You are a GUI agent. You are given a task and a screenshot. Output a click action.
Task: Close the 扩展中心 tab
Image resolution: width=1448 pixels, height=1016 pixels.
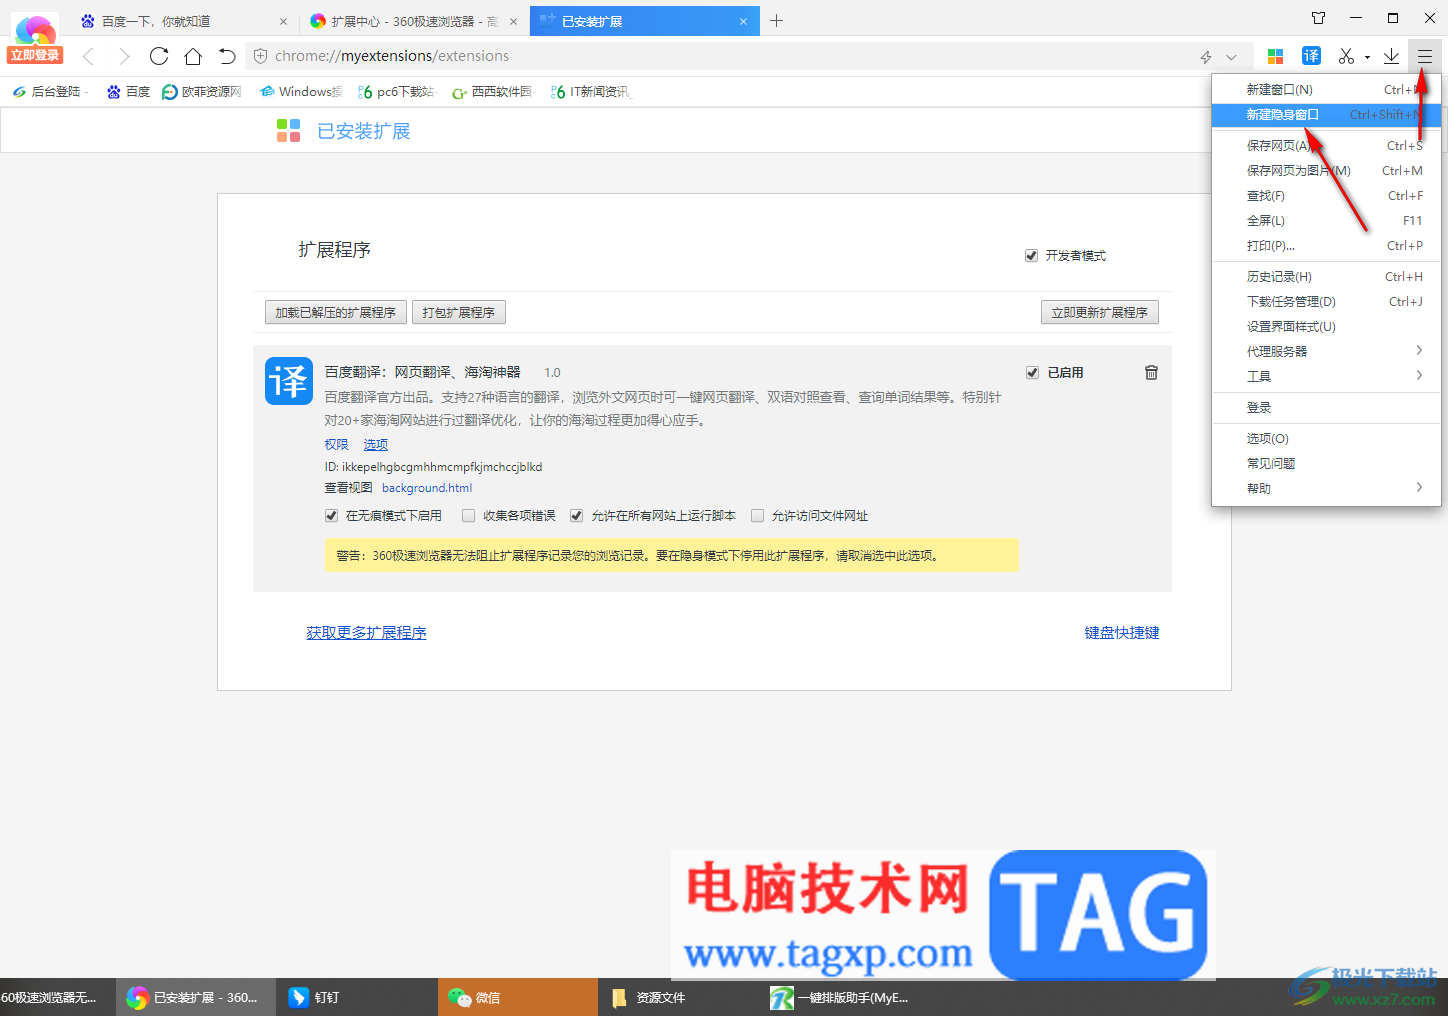tap(513, 21)
